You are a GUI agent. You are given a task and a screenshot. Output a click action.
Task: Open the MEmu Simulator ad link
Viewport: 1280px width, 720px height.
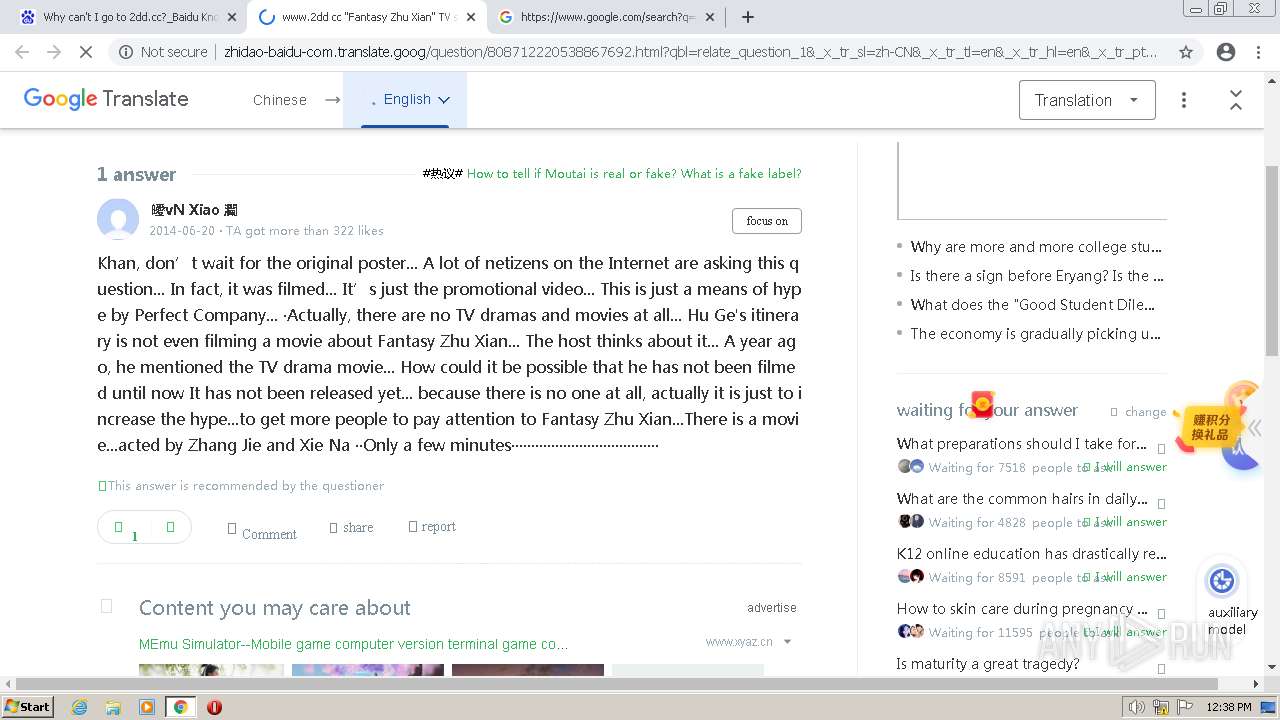click(x=353, y=644)
